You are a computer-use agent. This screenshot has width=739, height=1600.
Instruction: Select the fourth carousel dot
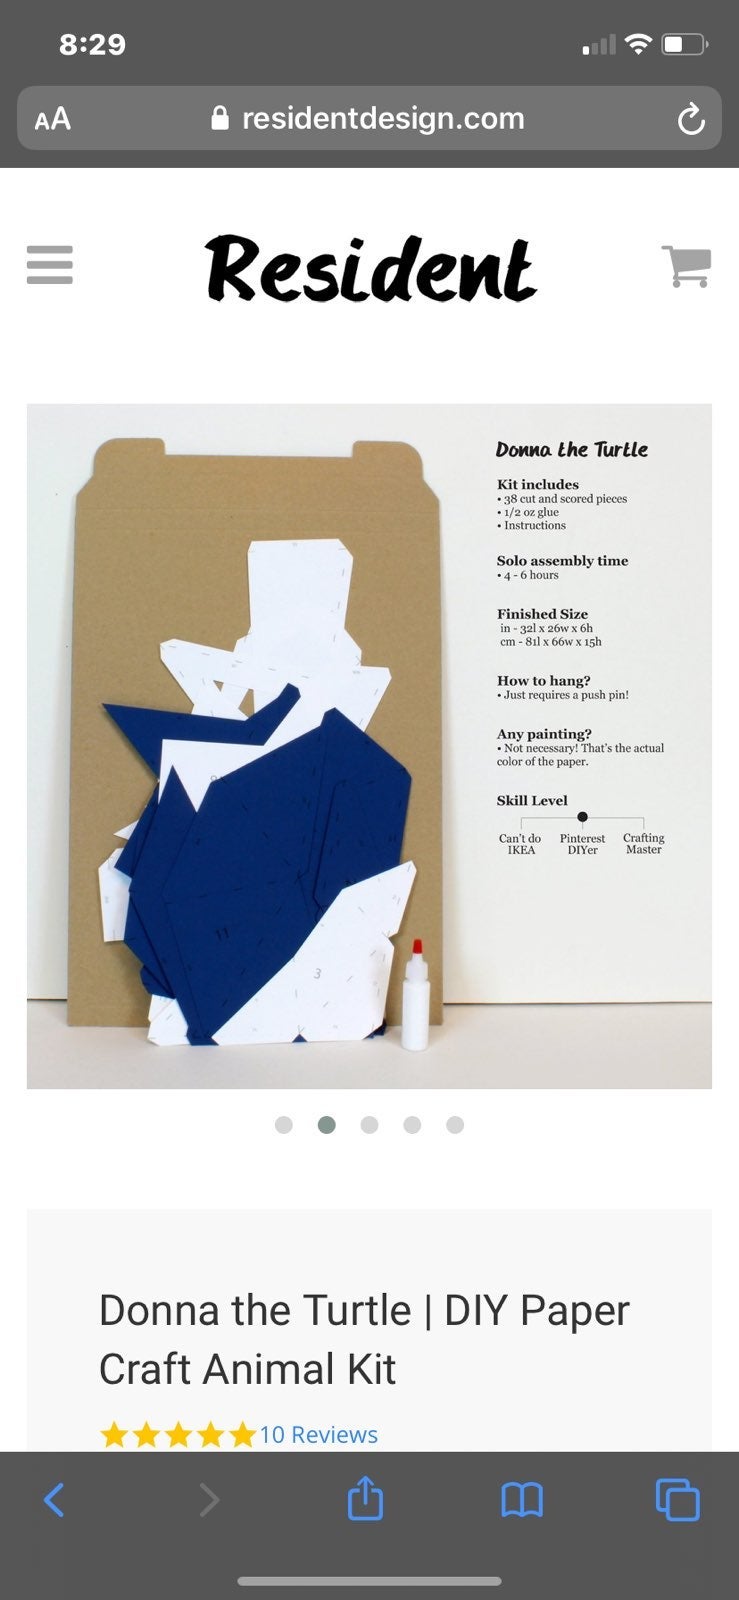click(x=412, y=1125)
